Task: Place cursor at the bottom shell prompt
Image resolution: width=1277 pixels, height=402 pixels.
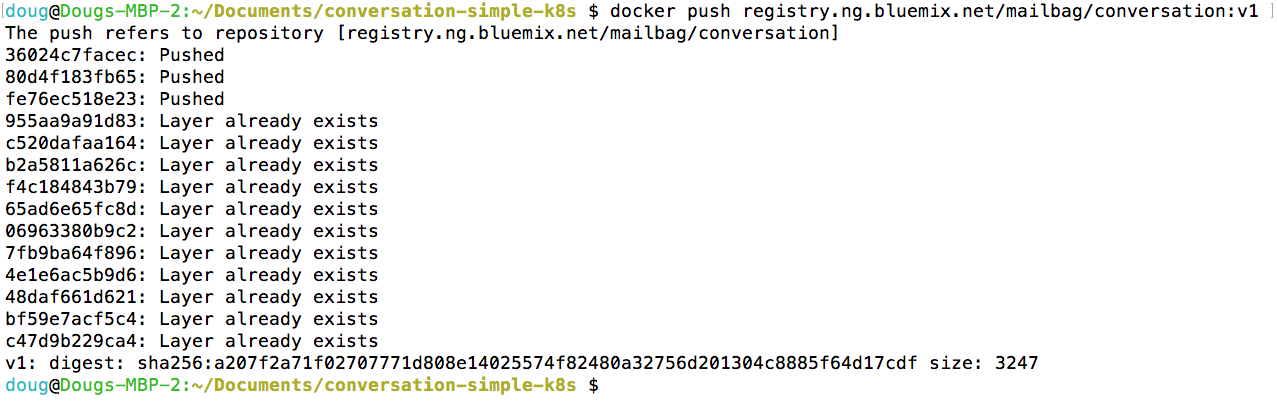Action: coord(607,385)
